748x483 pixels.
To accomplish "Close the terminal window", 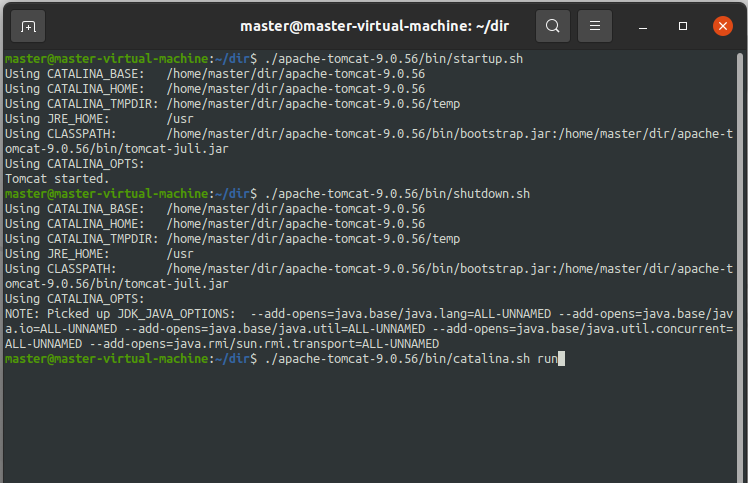I will point(723,26).
